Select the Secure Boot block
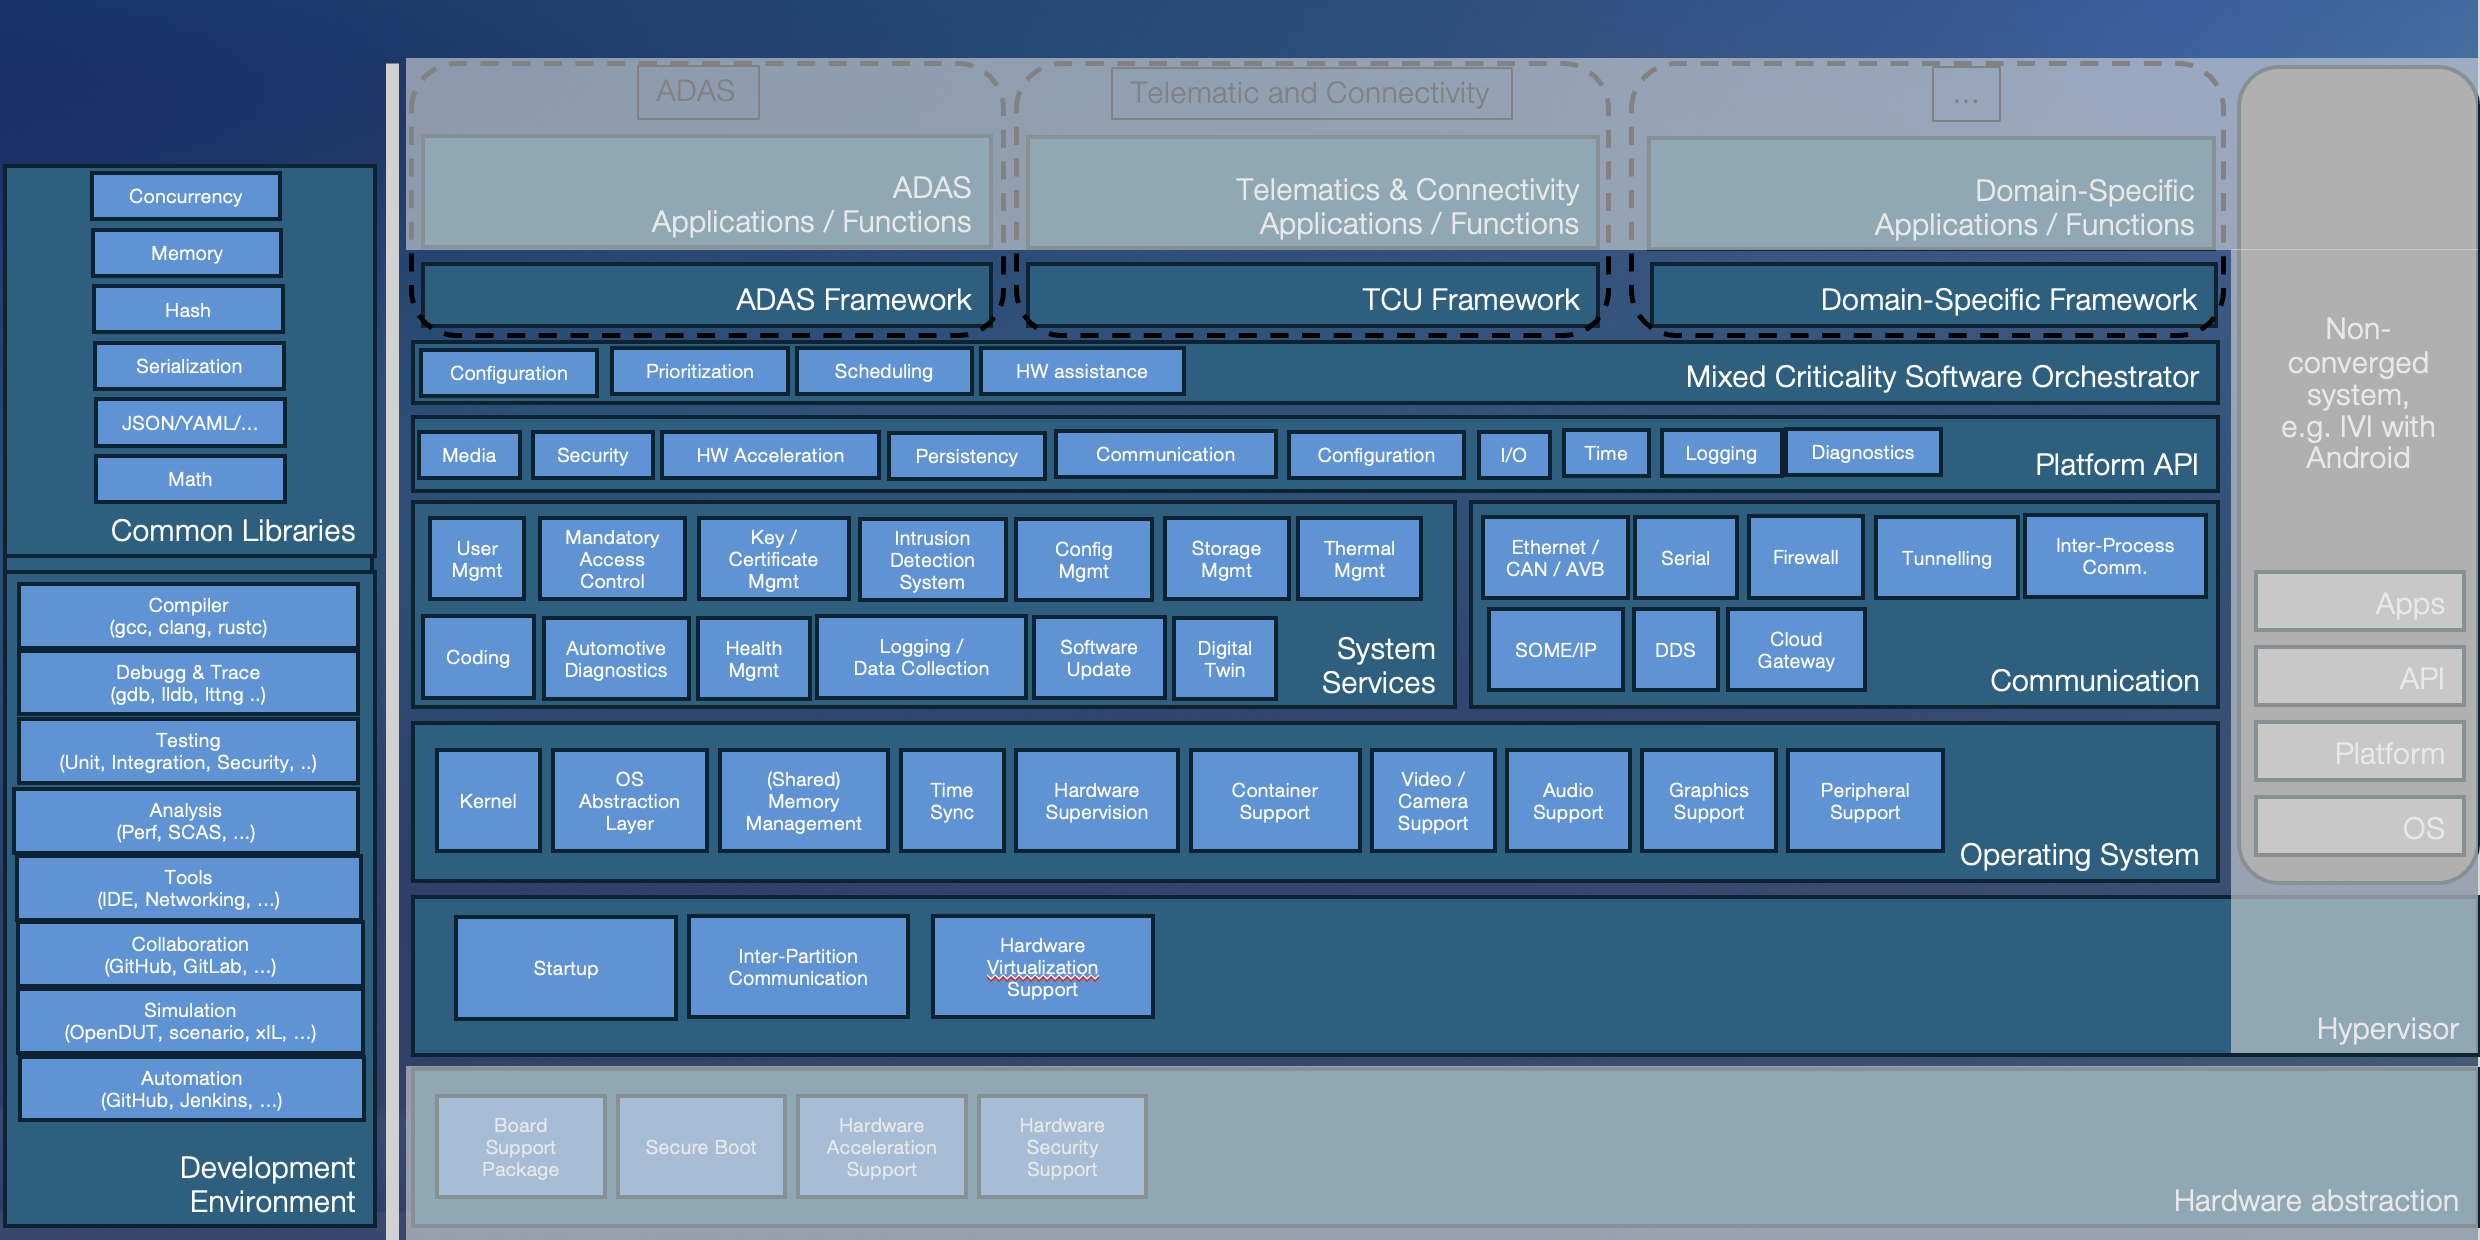The width and height of the screenshot is (2480, 1240). click(700, 1146)
